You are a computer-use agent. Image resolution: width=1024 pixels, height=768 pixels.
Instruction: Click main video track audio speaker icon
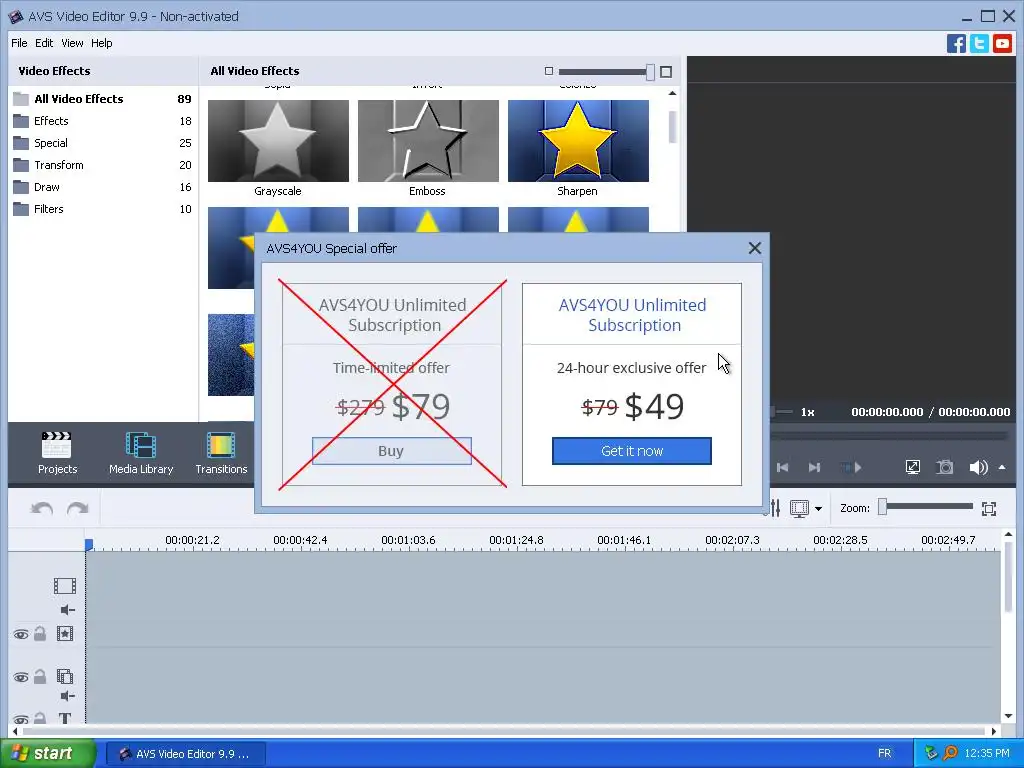click(67, 610)
